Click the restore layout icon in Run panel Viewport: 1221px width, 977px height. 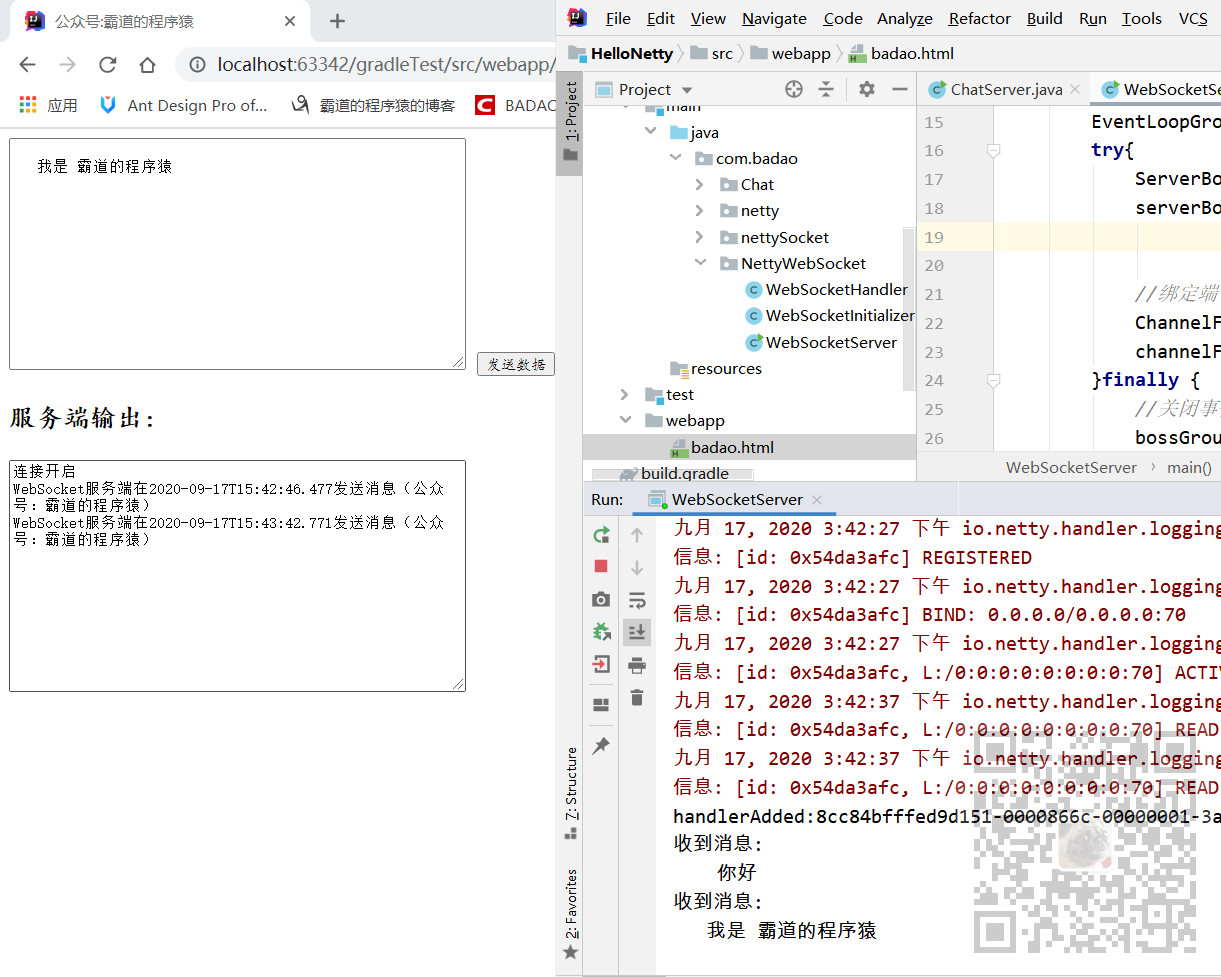(601, 705)
